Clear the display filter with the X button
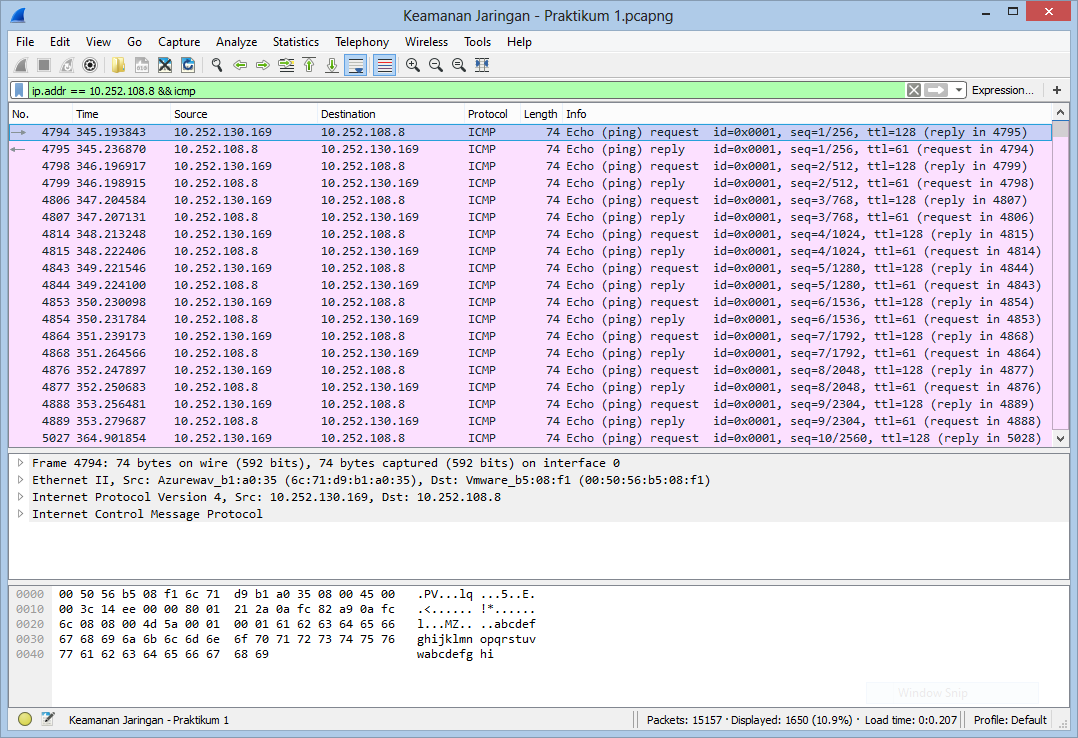Screen dimensions: 1078x738 (913, 90)
